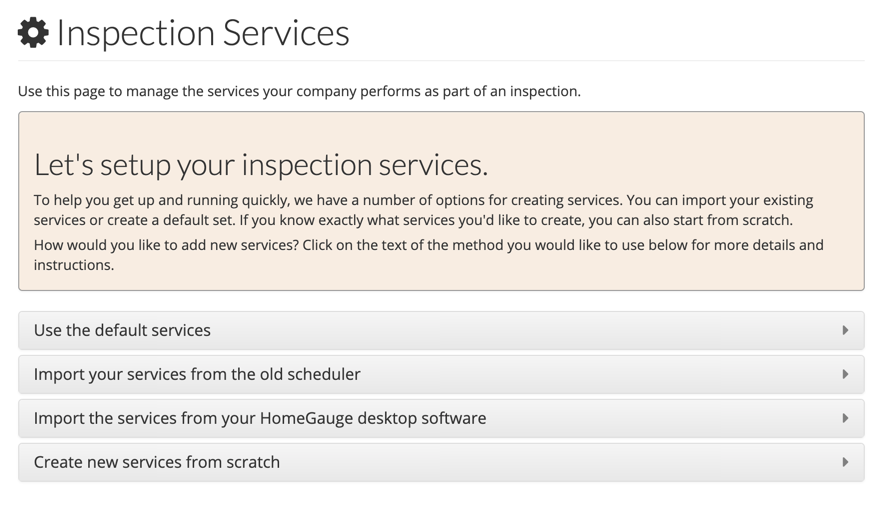The image size is (880, 507).
Task: Open the 'Create new services from scratch' accordion
Action: tap(440, 462)
